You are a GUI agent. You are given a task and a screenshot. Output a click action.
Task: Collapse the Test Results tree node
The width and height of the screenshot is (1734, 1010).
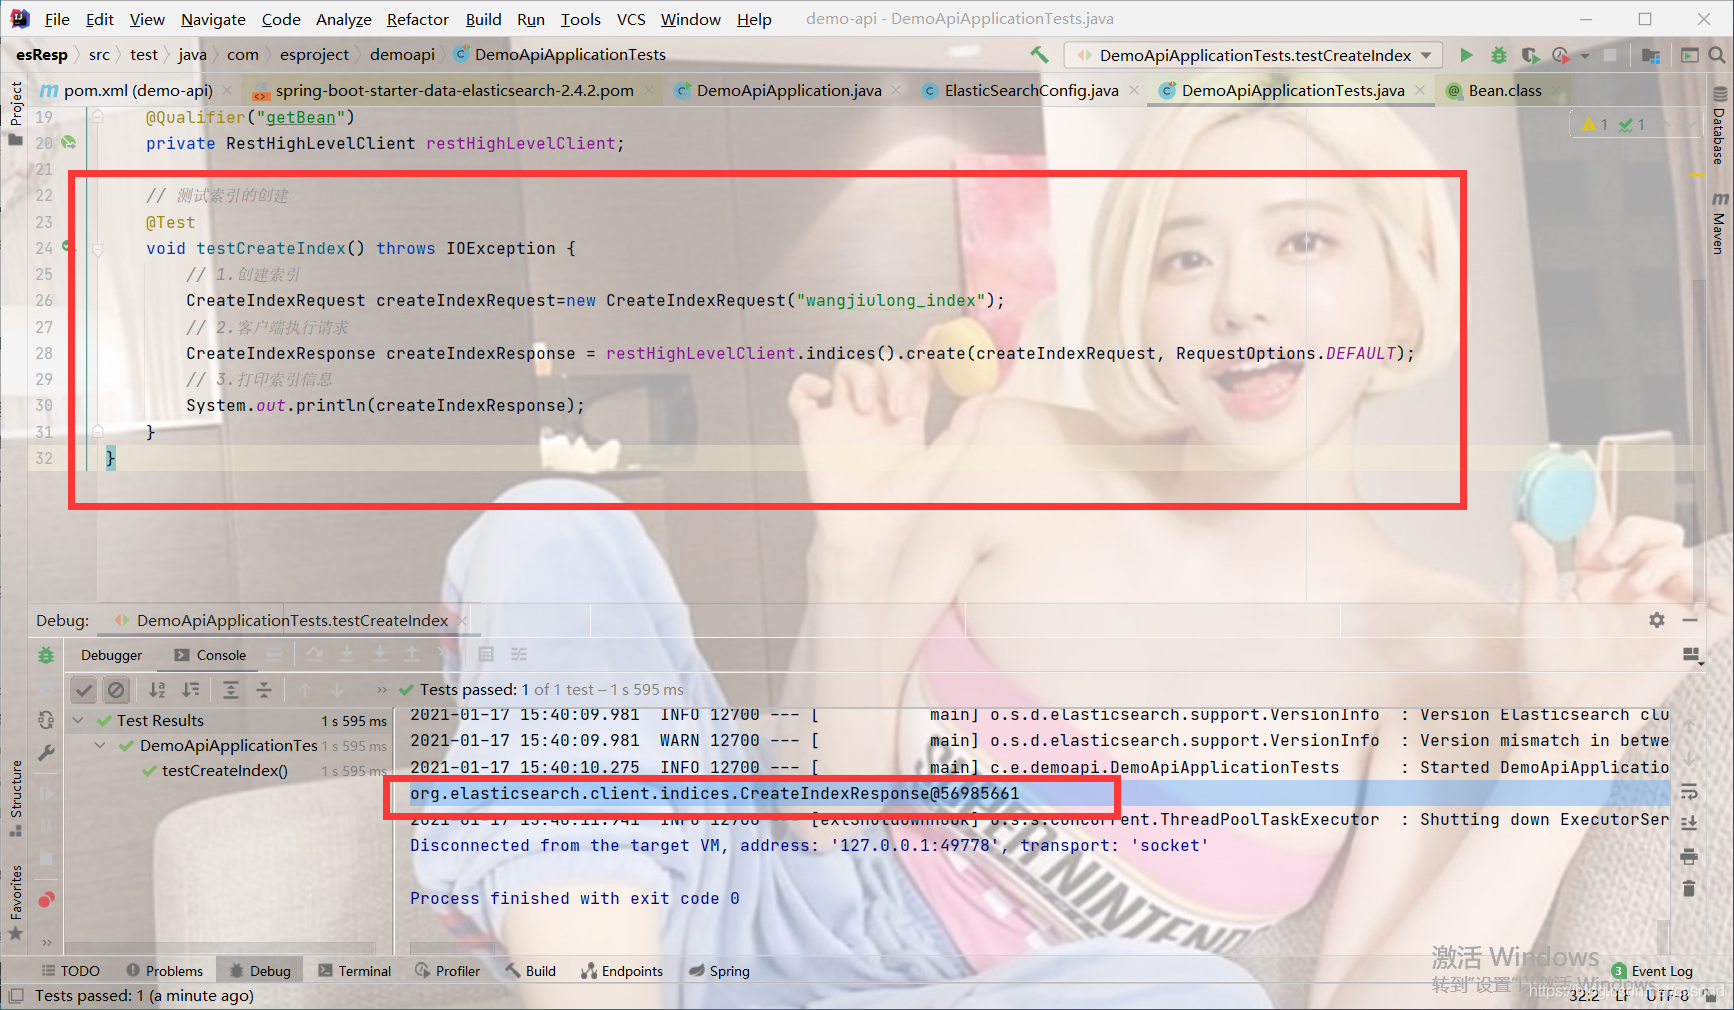78,720
